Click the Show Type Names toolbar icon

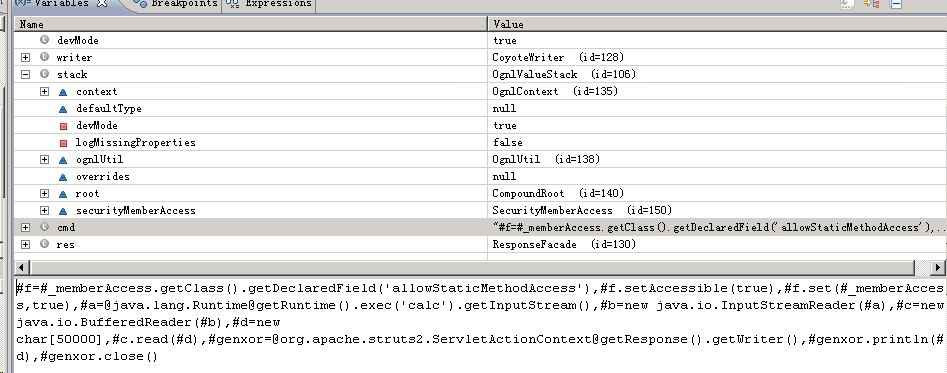(x=847, y=4)
